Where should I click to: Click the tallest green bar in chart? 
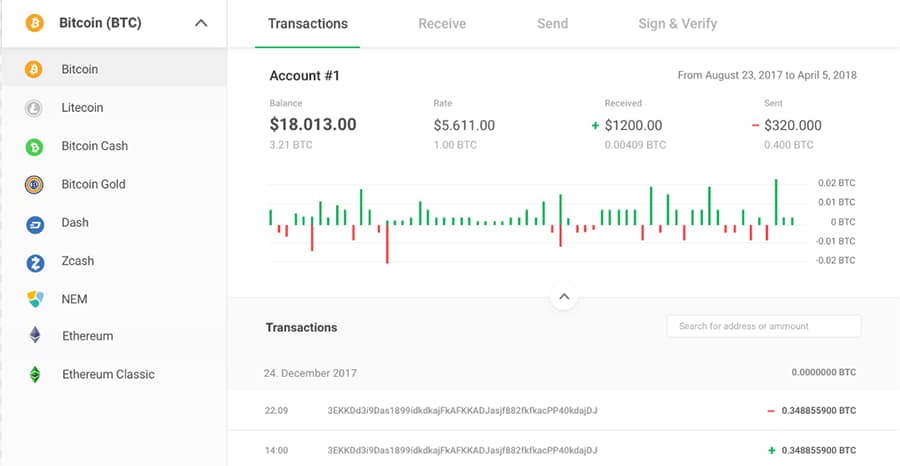point(775,202)
